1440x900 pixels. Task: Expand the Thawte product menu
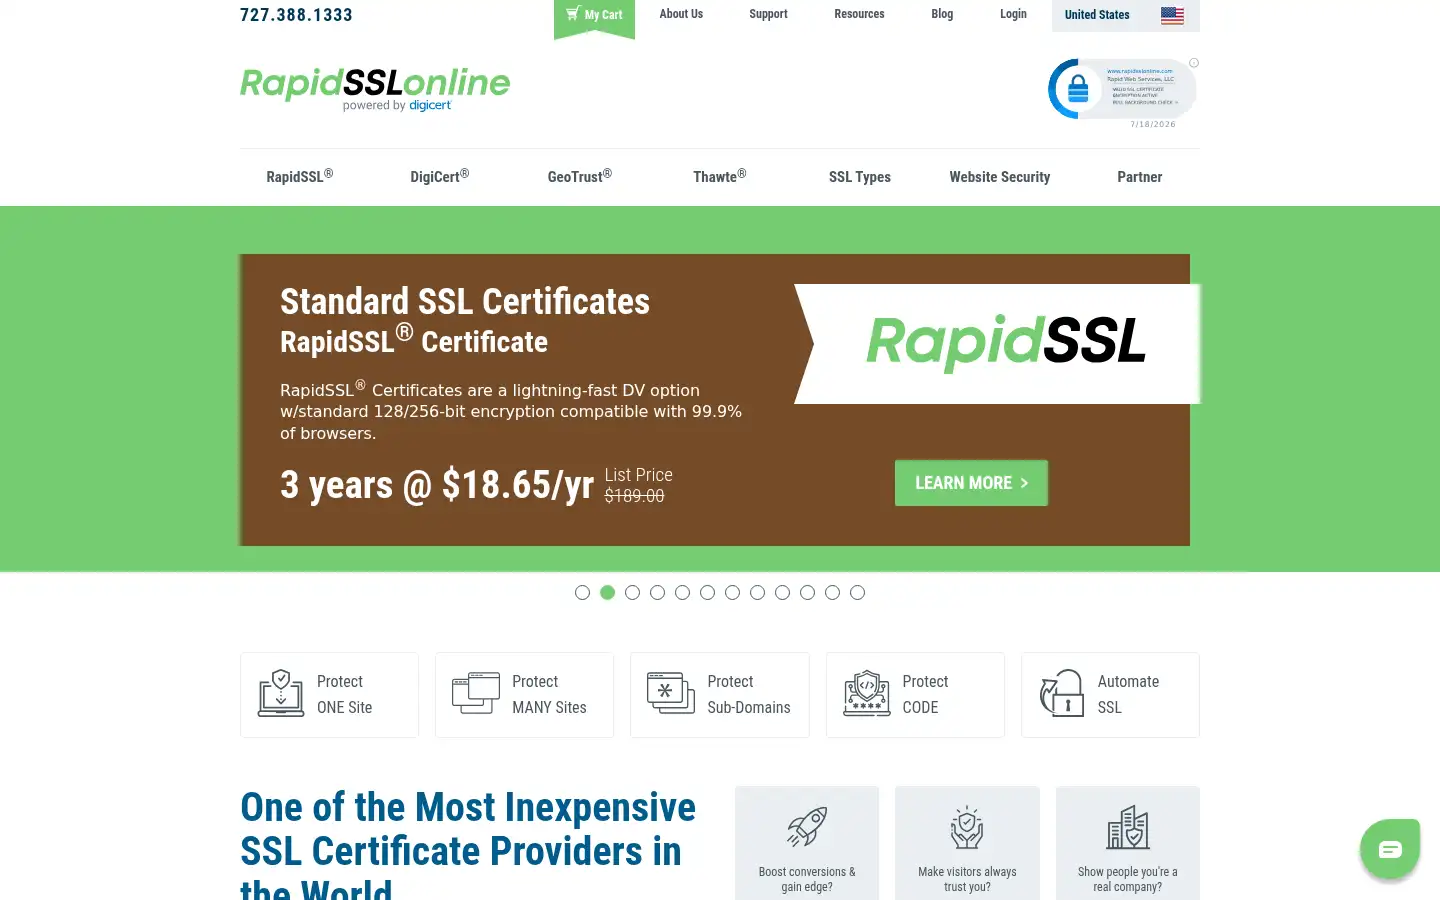720,177
